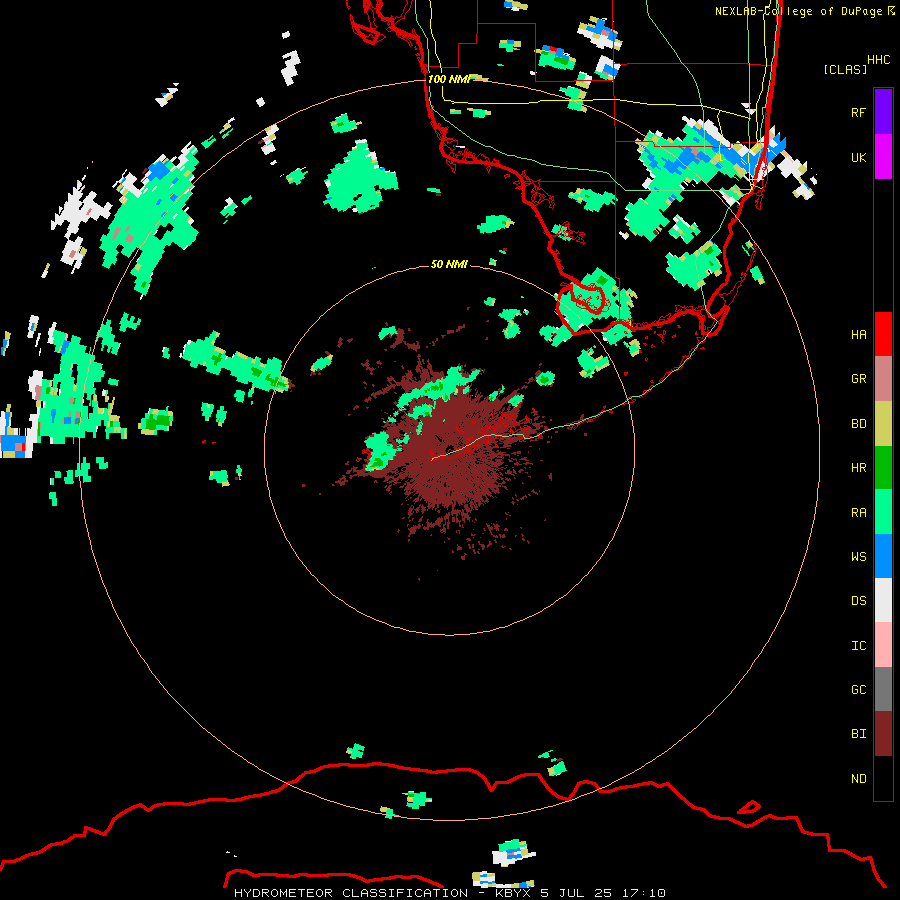Select the GR color swatch in legend

point(883,378)
